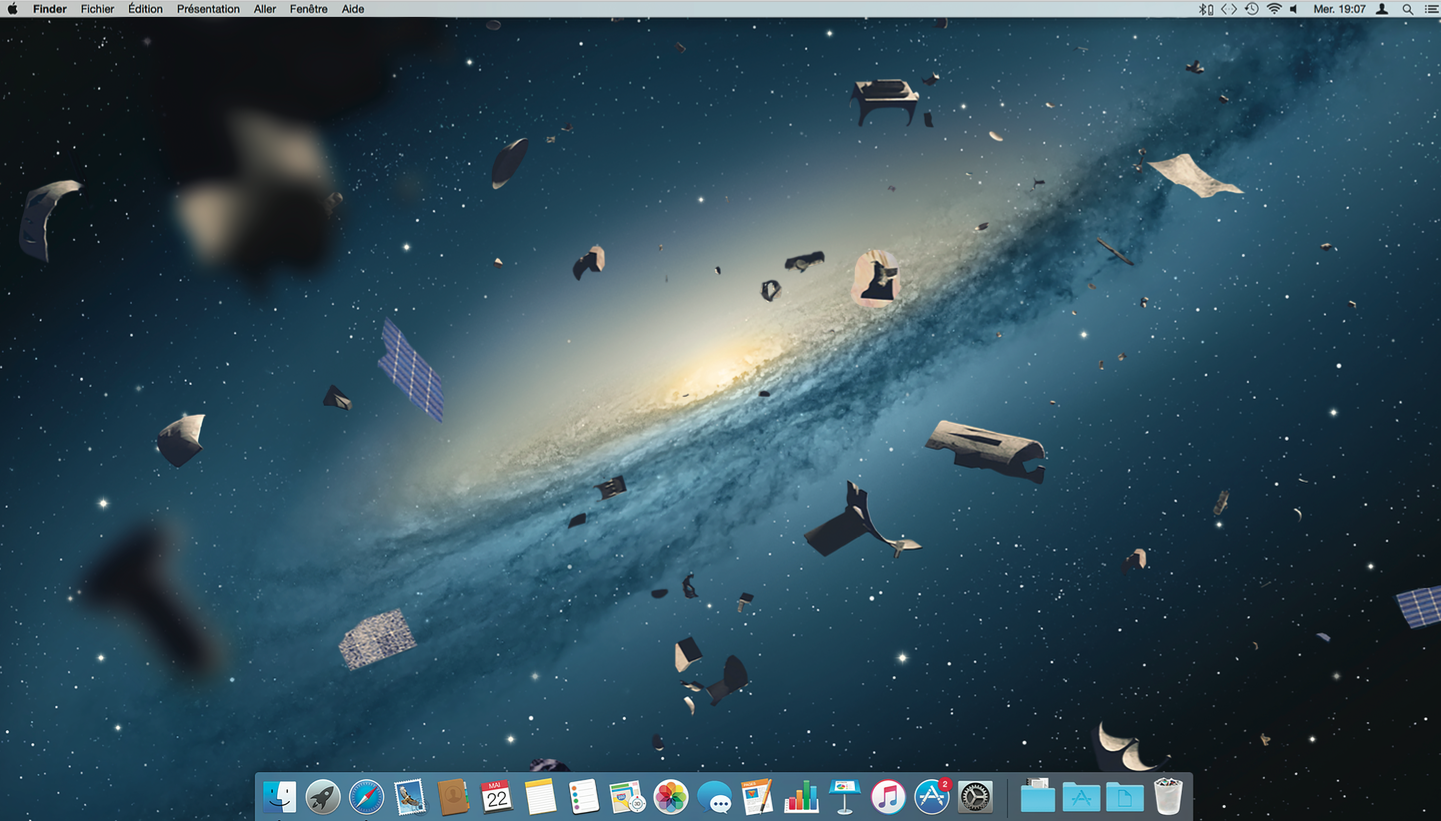Launch Safari from the Dock
This screenshot has height=821, width=1441.
click(x=367, y=797)
